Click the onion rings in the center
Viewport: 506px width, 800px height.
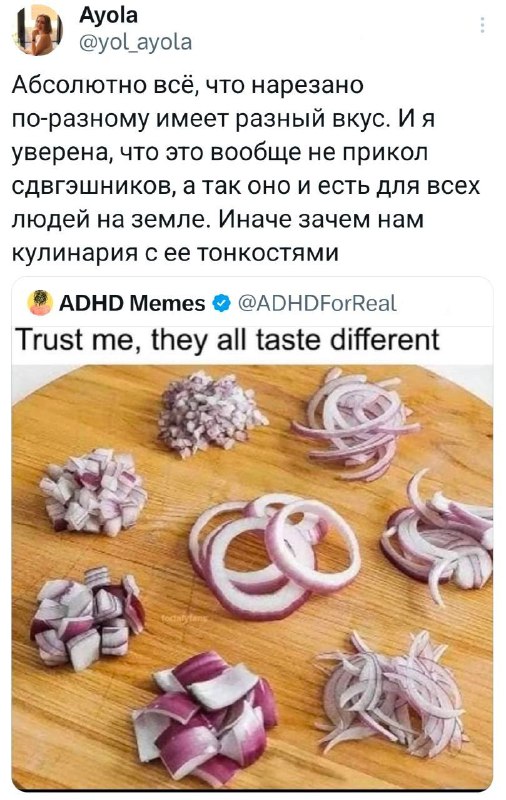[x=274, y=555]
